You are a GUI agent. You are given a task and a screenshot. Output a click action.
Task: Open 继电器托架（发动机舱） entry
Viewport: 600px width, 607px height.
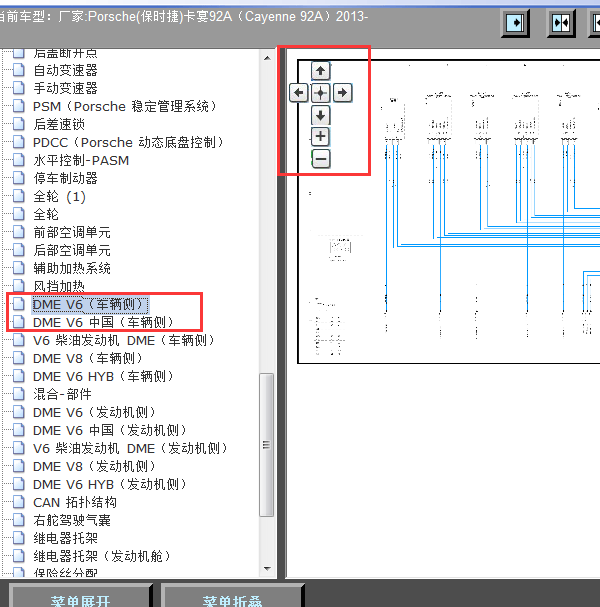point(102,557)
